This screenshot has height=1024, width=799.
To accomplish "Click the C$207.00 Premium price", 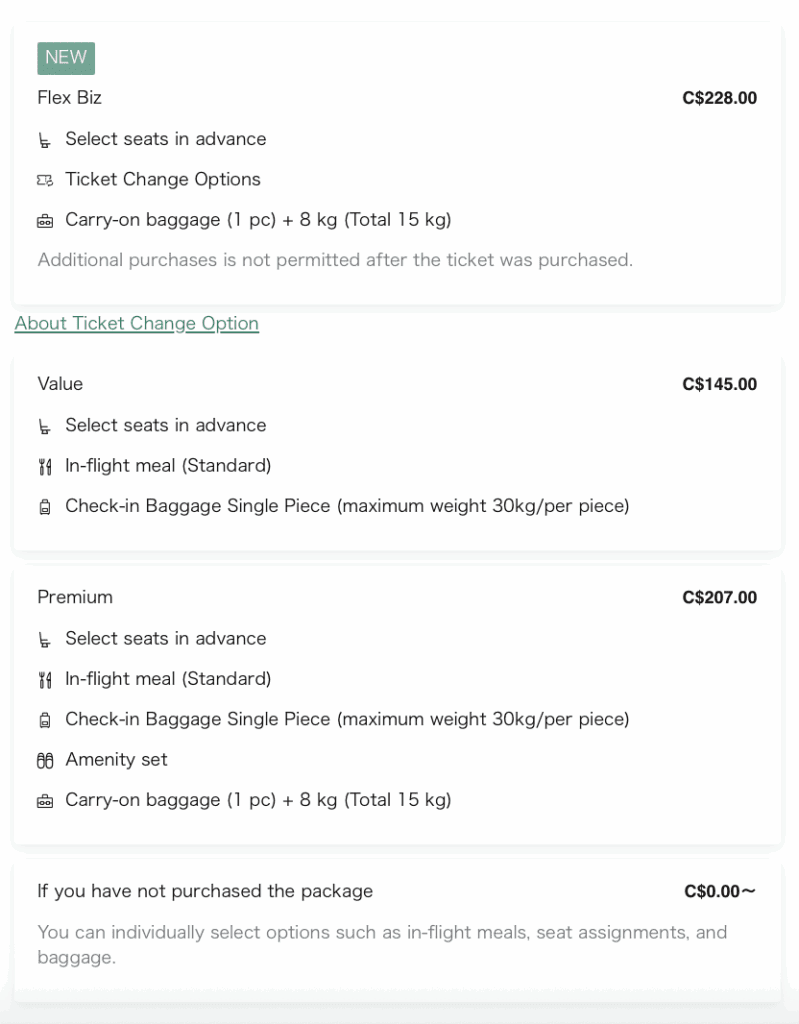I will click(x=719, y=598).
